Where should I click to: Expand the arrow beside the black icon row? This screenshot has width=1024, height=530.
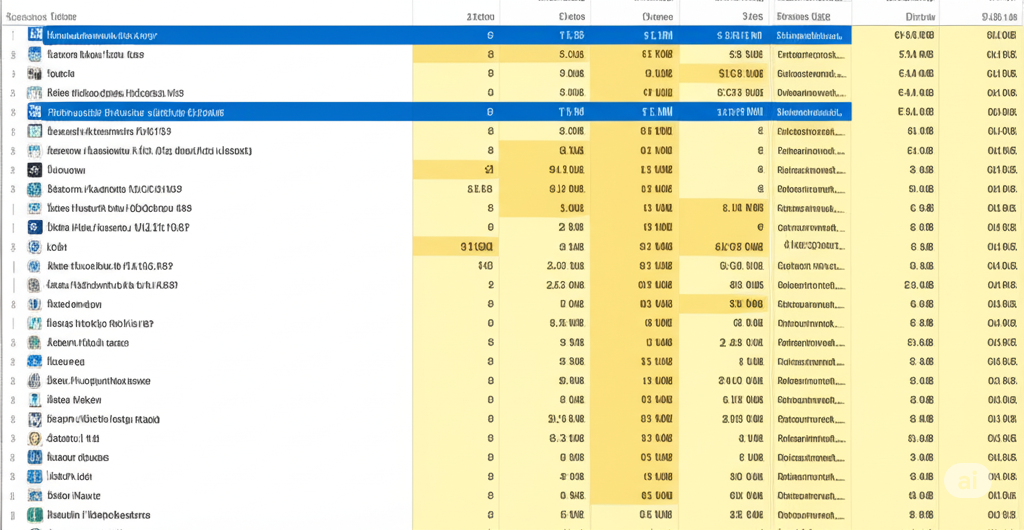[13, 170]
